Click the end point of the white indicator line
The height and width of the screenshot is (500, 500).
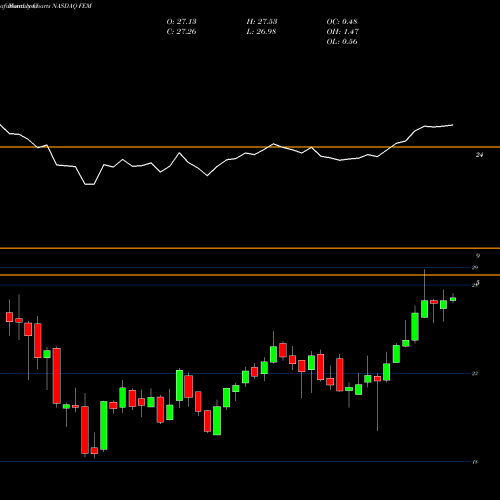click(x=453, y=125)
